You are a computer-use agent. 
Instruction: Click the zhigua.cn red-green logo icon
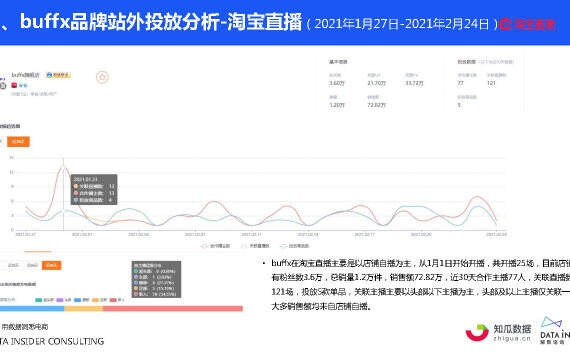pyautogui.click(x=477, y=332)
